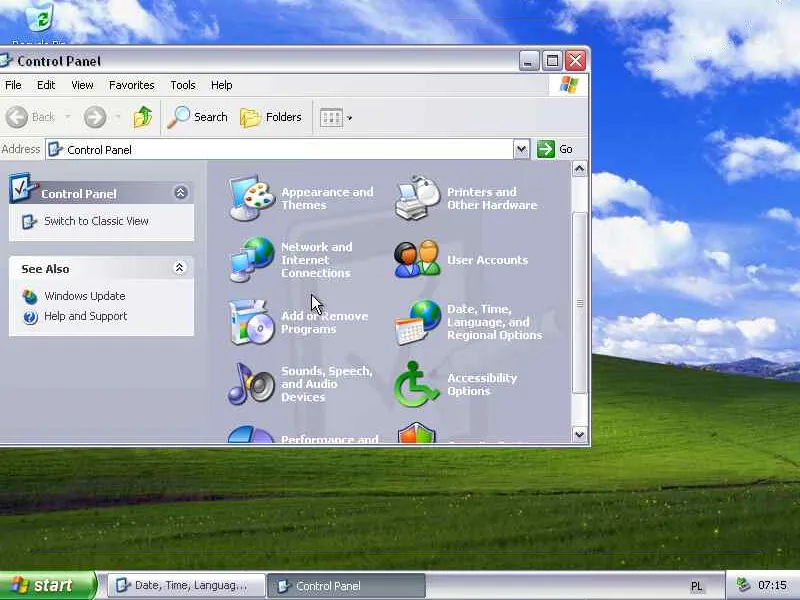Click the User Accounts link text
Image resolution: width=800 pixels, height=600 pixels.
tap(487, 260)
